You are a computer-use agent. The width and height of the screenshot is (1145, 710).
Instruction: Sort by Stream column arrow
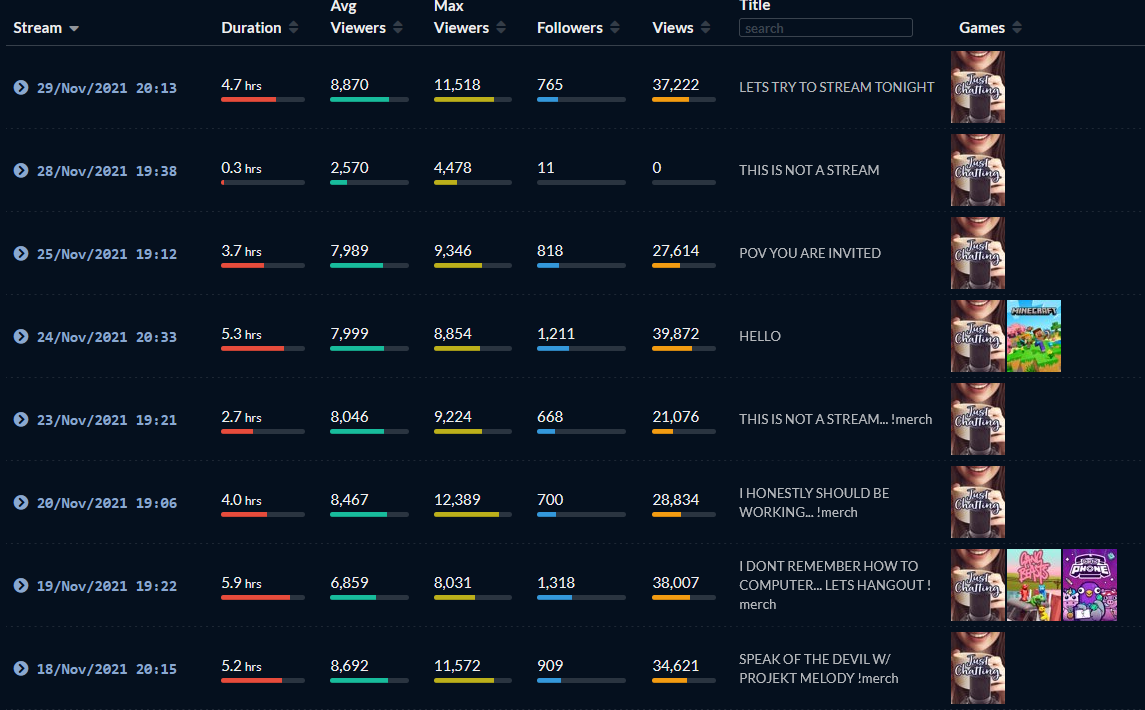[74, 28]
